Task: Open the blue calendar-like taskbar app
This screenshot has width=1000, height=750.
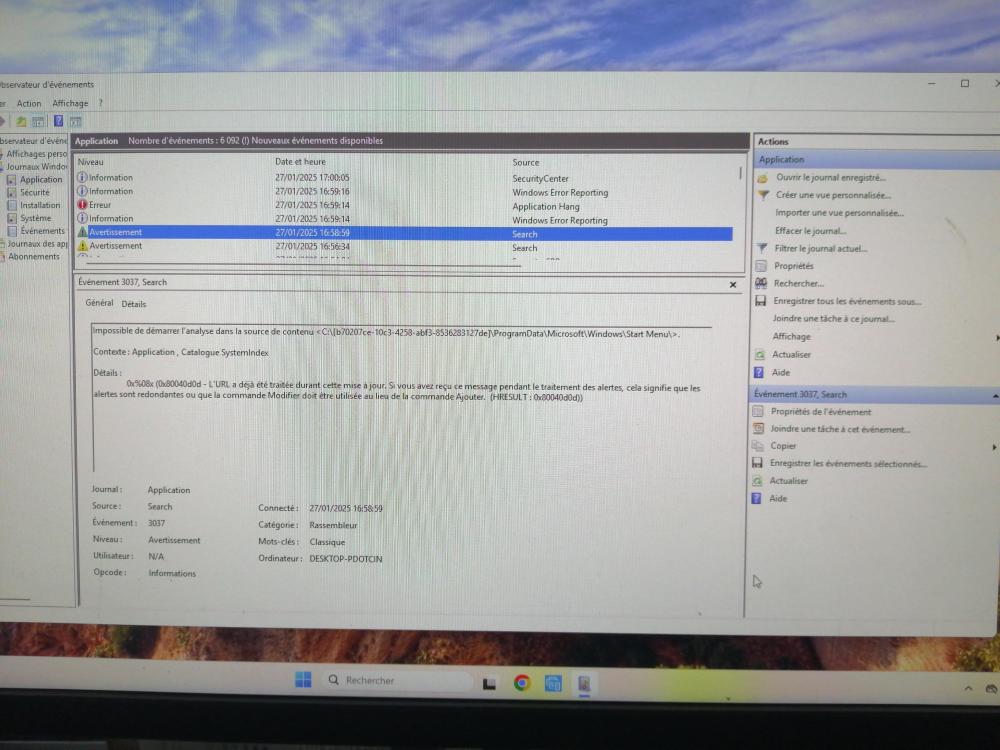Action: [553, 684]
